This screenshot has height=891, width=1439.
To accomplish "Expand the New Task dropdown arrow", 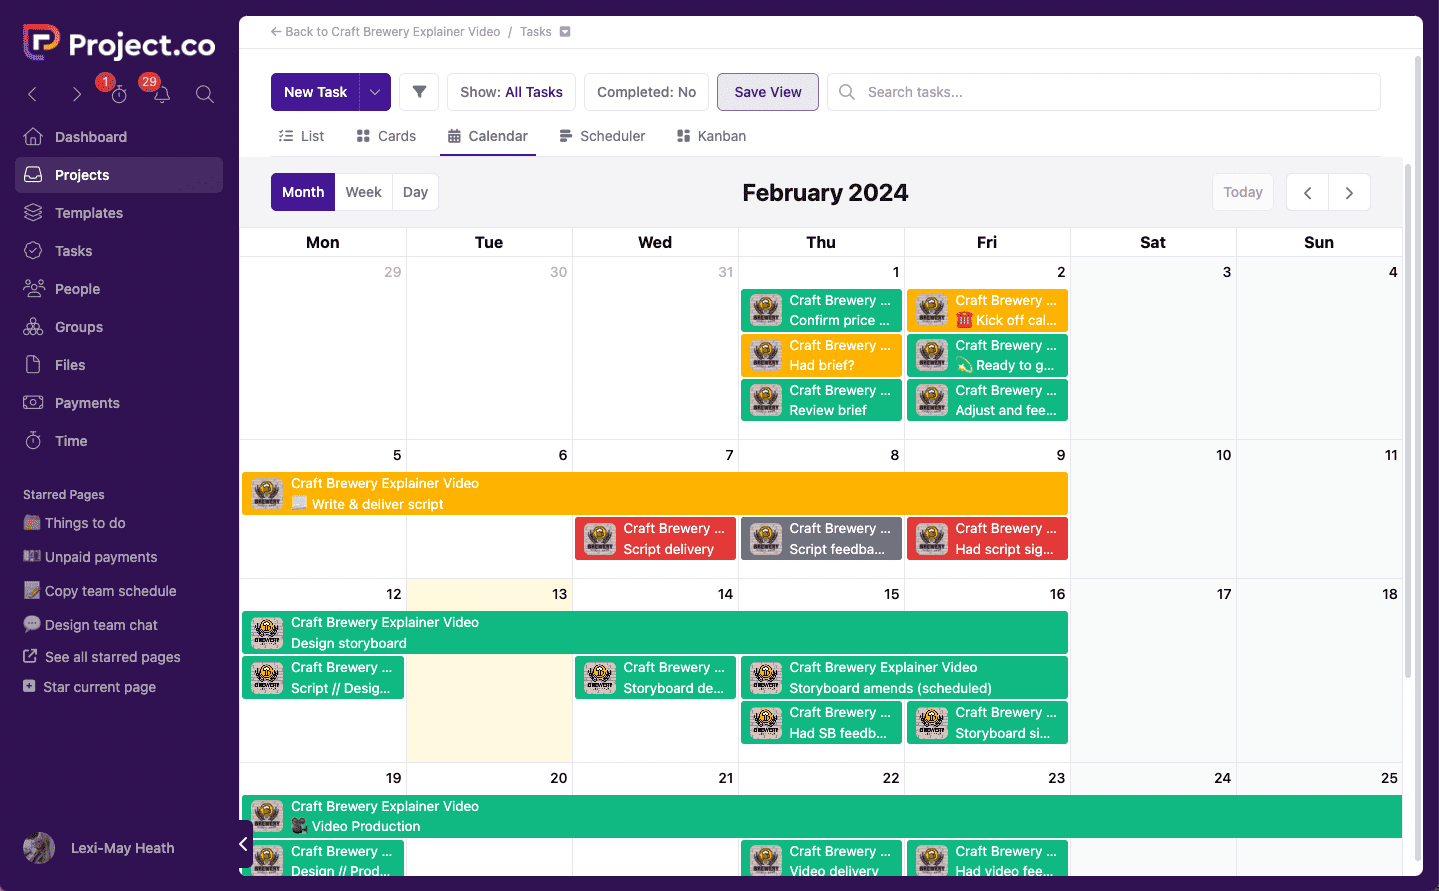I will point(374,91).
